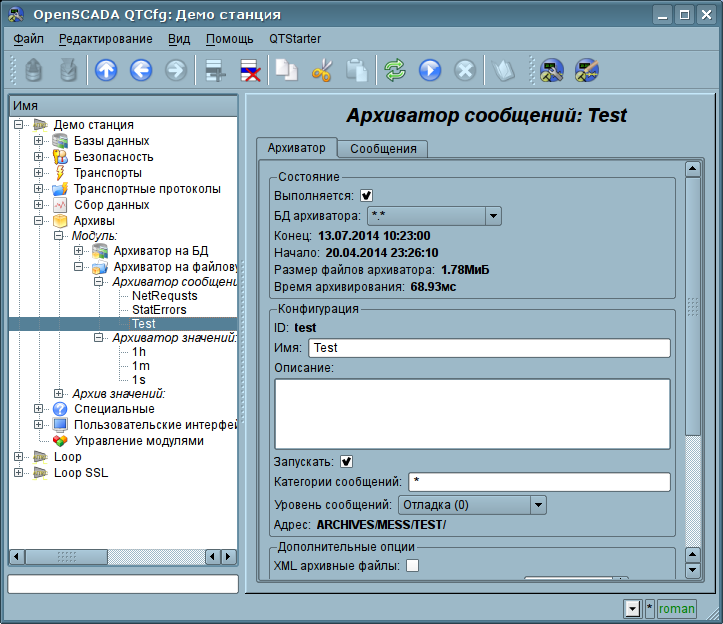Toggle the Выполняется checkbox
Viewport: 723px width, 624px height.
point(367,196)
